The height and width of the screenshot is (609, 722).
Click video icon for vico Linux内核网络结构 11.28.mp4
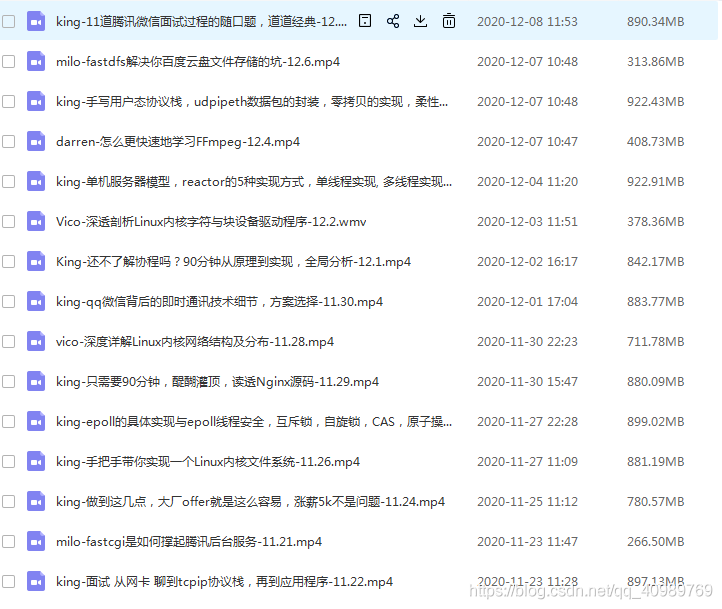pyautogui.click(x=36, y=342)
